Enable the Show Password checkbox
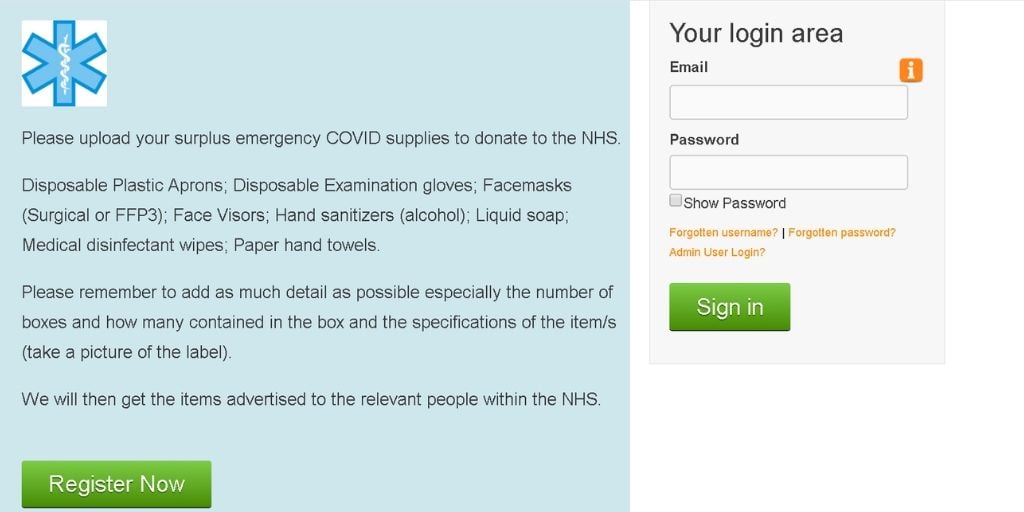Viewport: 1024px width, 512px height. (676, 200)
